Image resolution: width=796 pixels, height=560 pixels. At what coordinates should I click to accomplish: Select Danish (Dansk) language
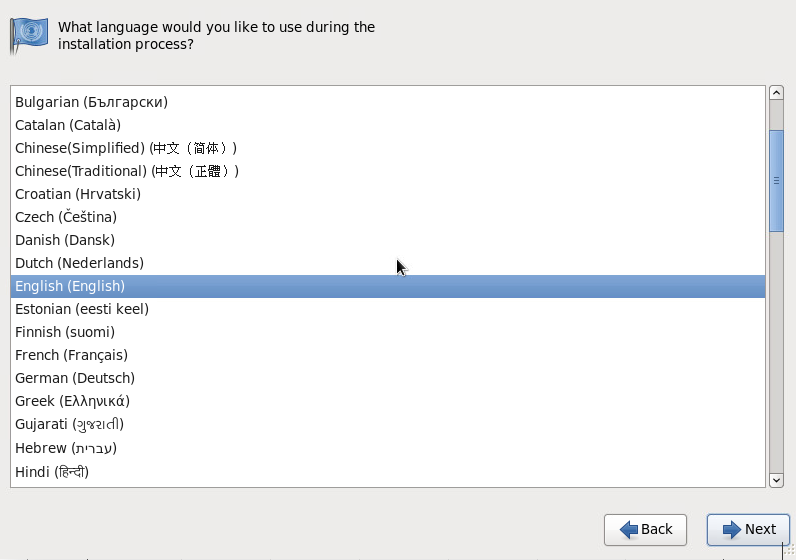click(x=388, y=240)
